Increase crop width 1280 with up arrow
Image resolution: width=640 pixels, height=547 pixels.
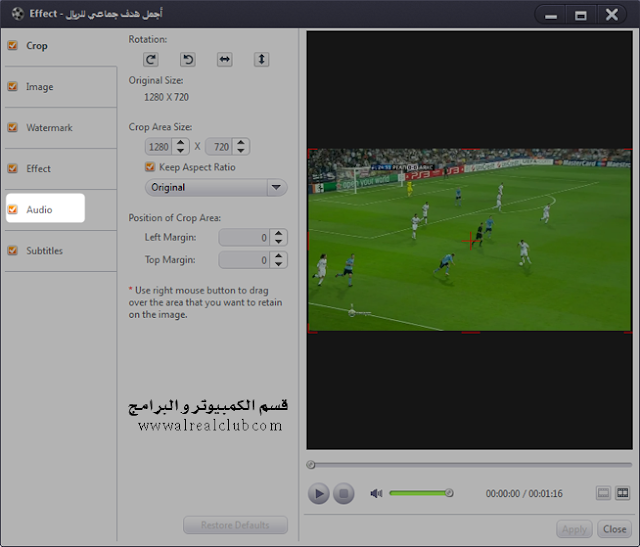180,142
